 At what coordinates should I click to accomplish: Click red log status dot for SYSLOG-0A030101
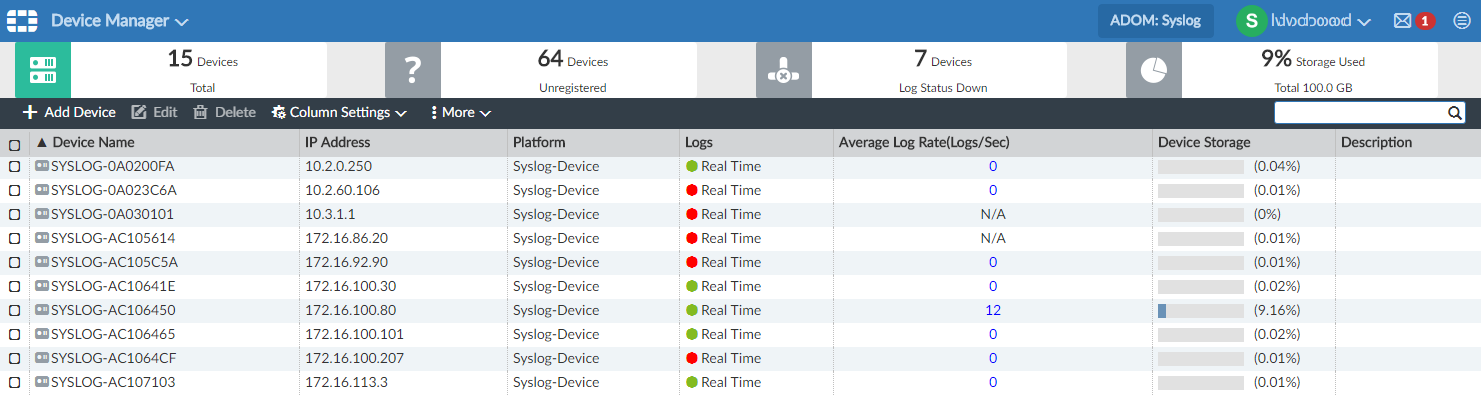[691, 214]
